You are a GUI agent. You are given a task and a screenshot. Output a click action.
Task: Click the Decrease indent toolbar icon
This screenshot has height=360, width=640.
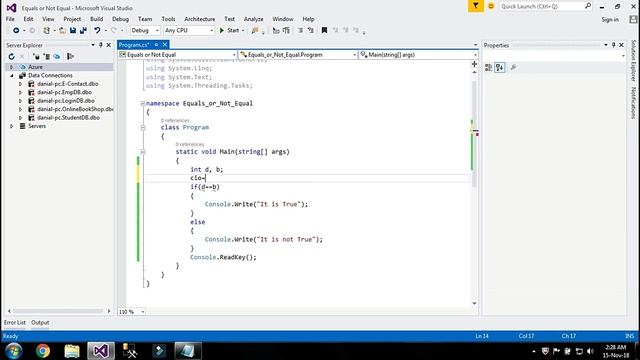coord(300,31)
